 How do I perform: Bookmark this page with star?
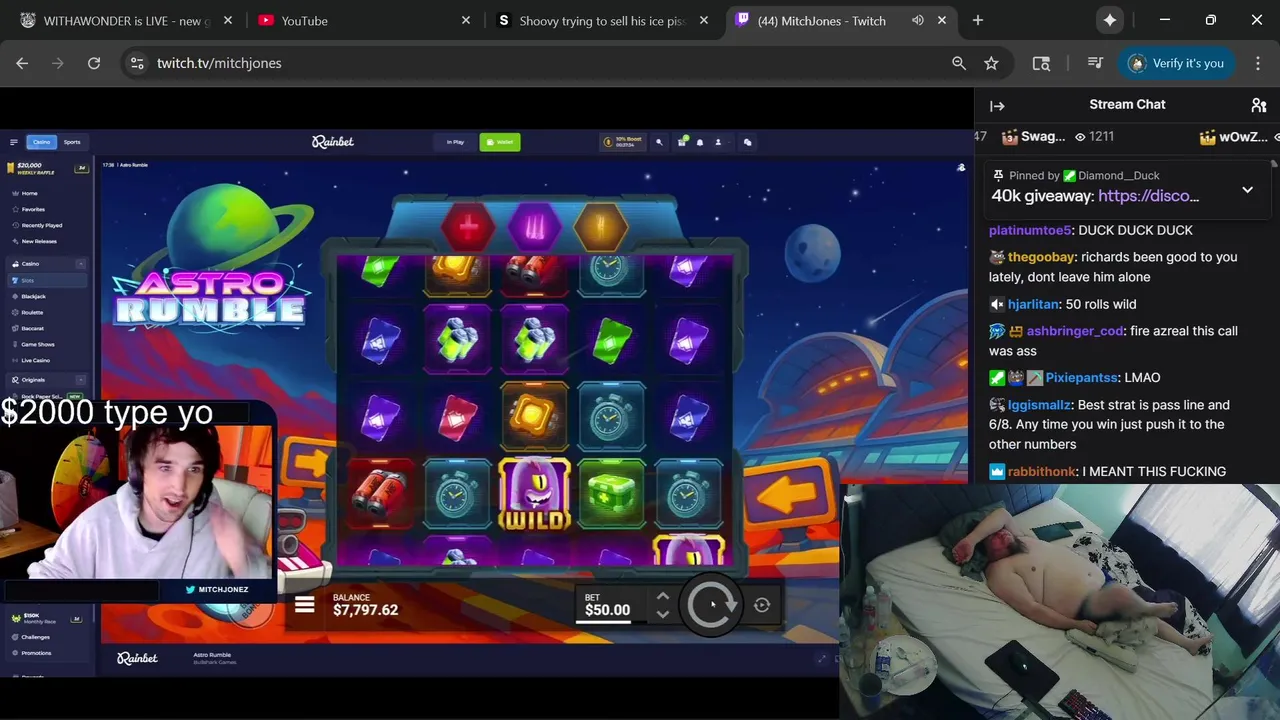click(x=991, y=63)
